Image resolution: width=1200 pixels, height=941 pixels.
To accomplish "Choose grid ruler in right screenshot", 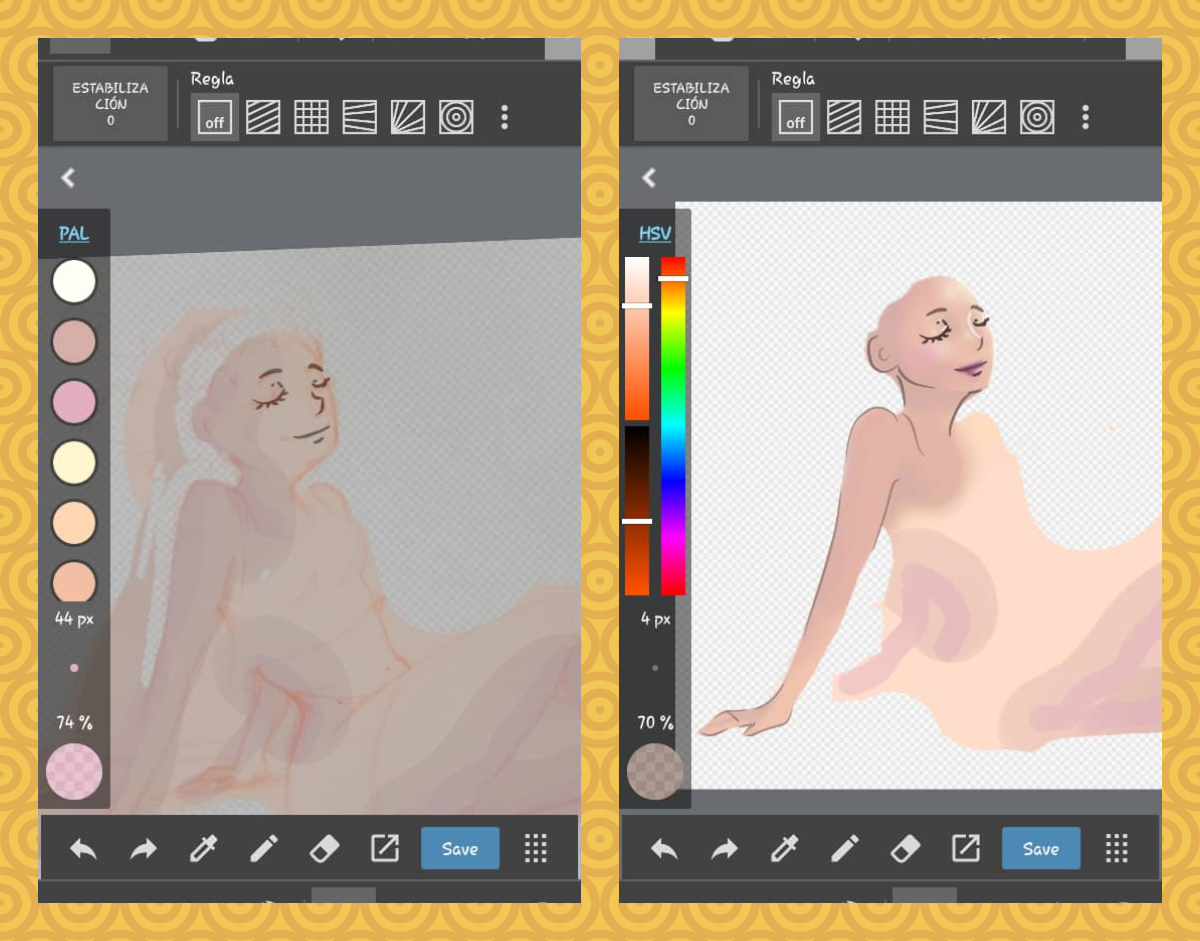I will coord(892,117).
